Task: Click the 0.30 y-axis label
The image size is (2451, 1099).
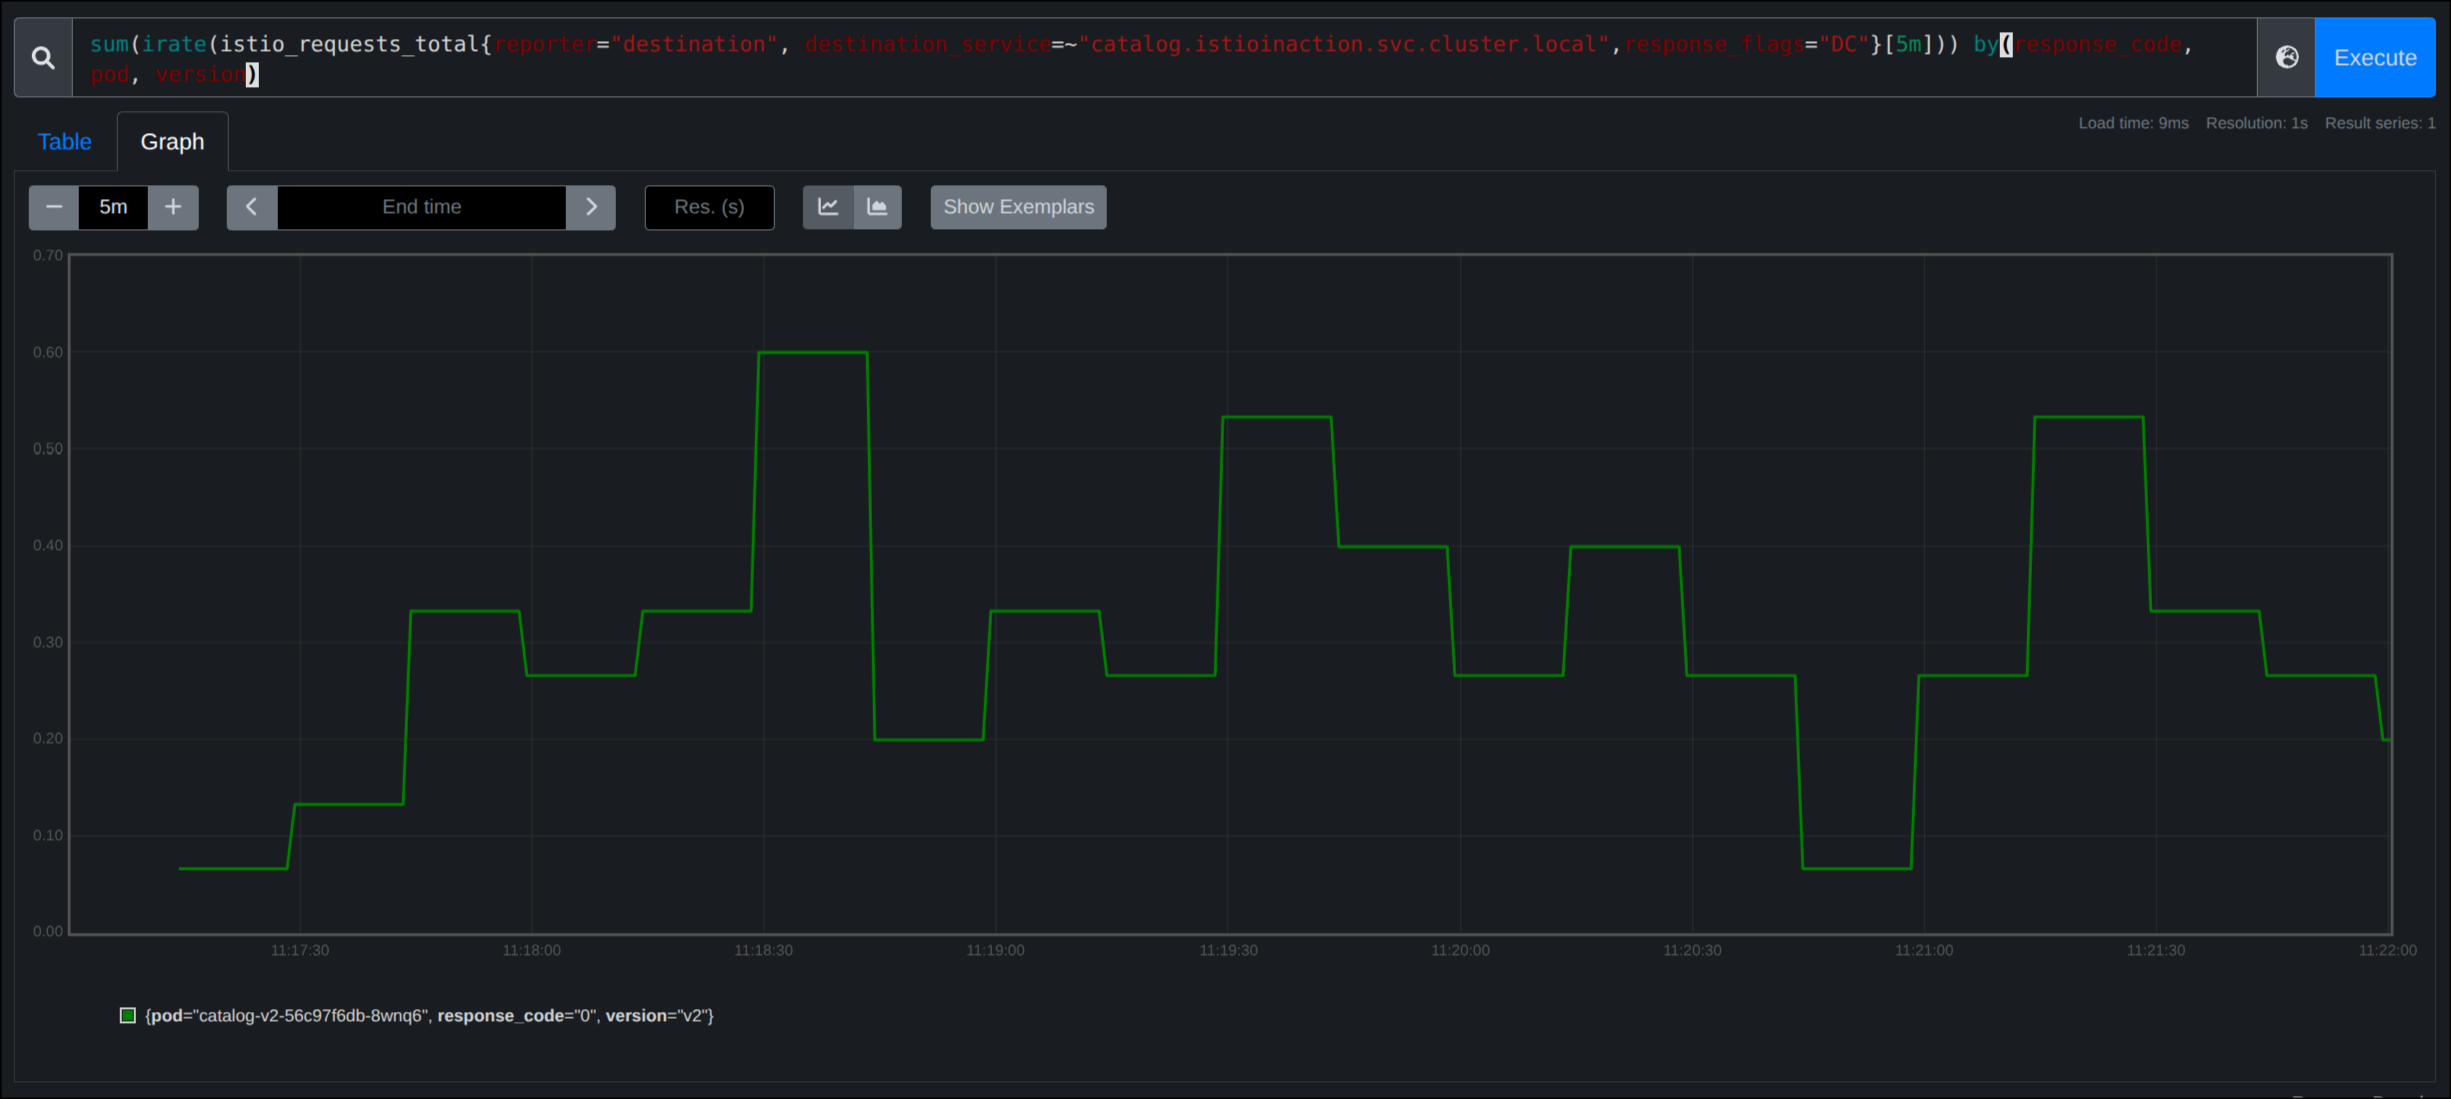Action: pyautogui.click(x=48, y=642)
